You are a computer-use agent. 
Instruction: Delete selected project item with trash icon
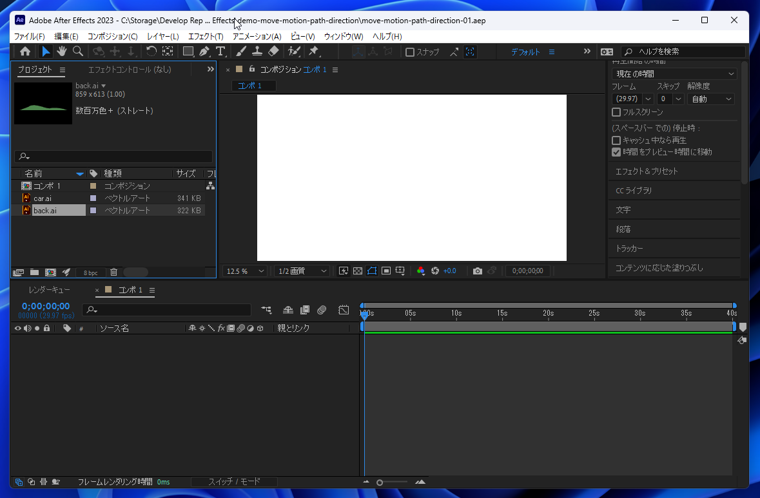coord(113,273)
